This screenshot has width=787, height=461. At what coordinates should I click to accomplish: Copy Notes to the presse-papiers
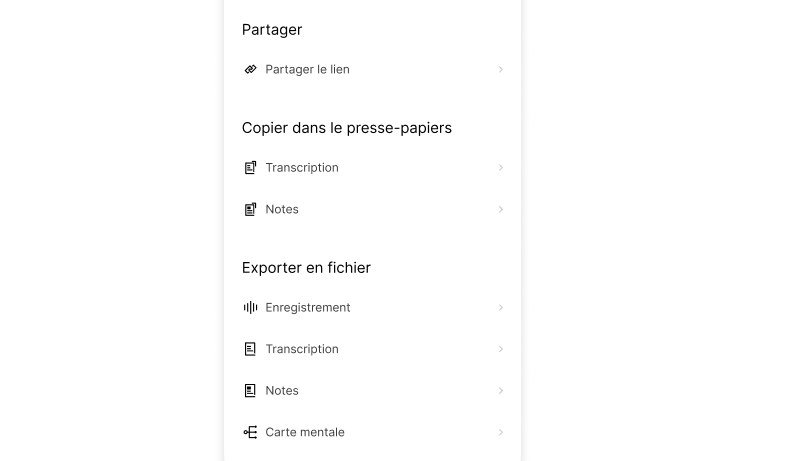(x=282, y=210)
